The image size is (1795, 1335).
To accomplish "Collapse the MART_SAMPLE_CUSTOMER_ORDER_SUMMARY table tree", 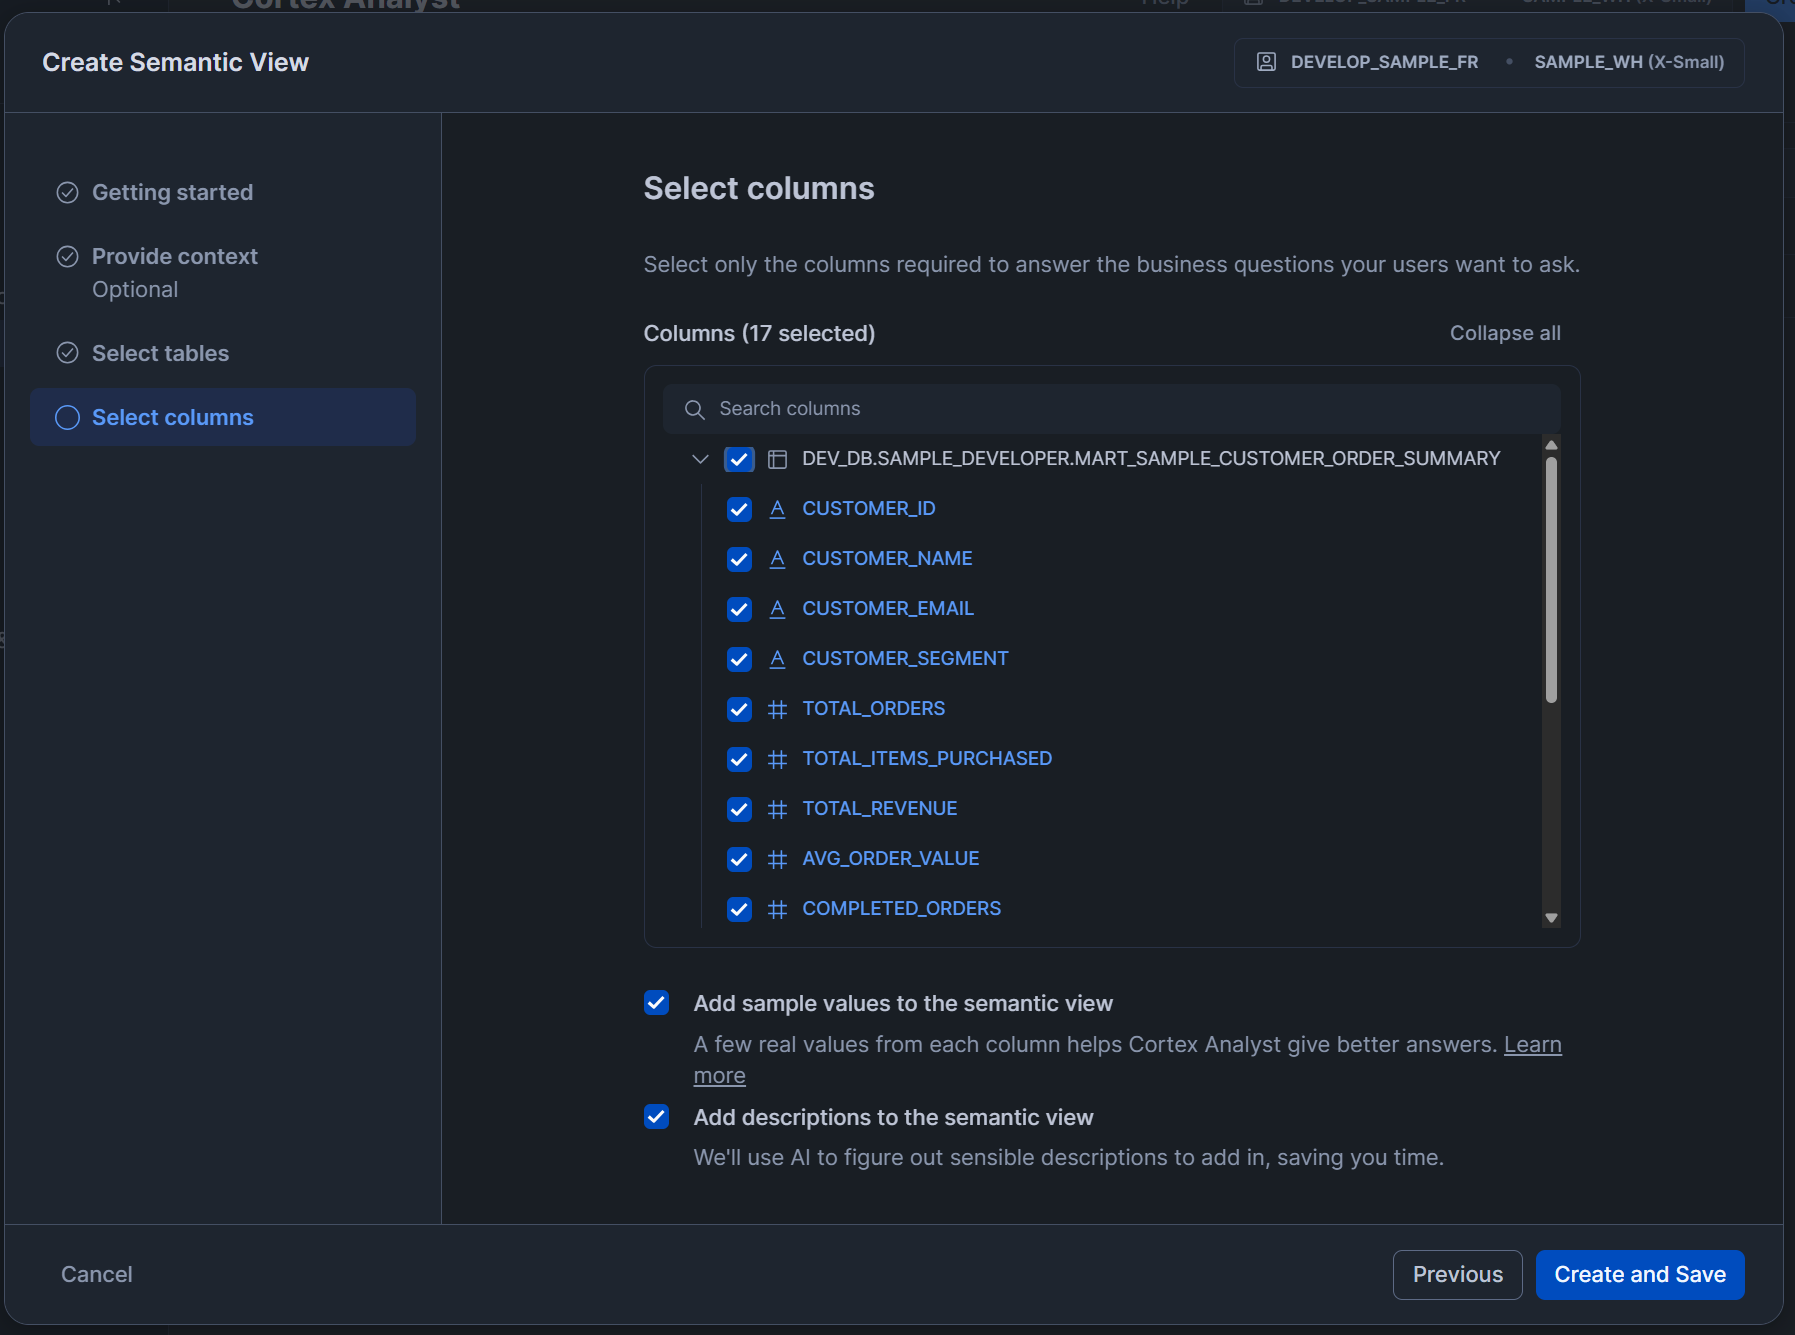I will [x=700, y=459].
